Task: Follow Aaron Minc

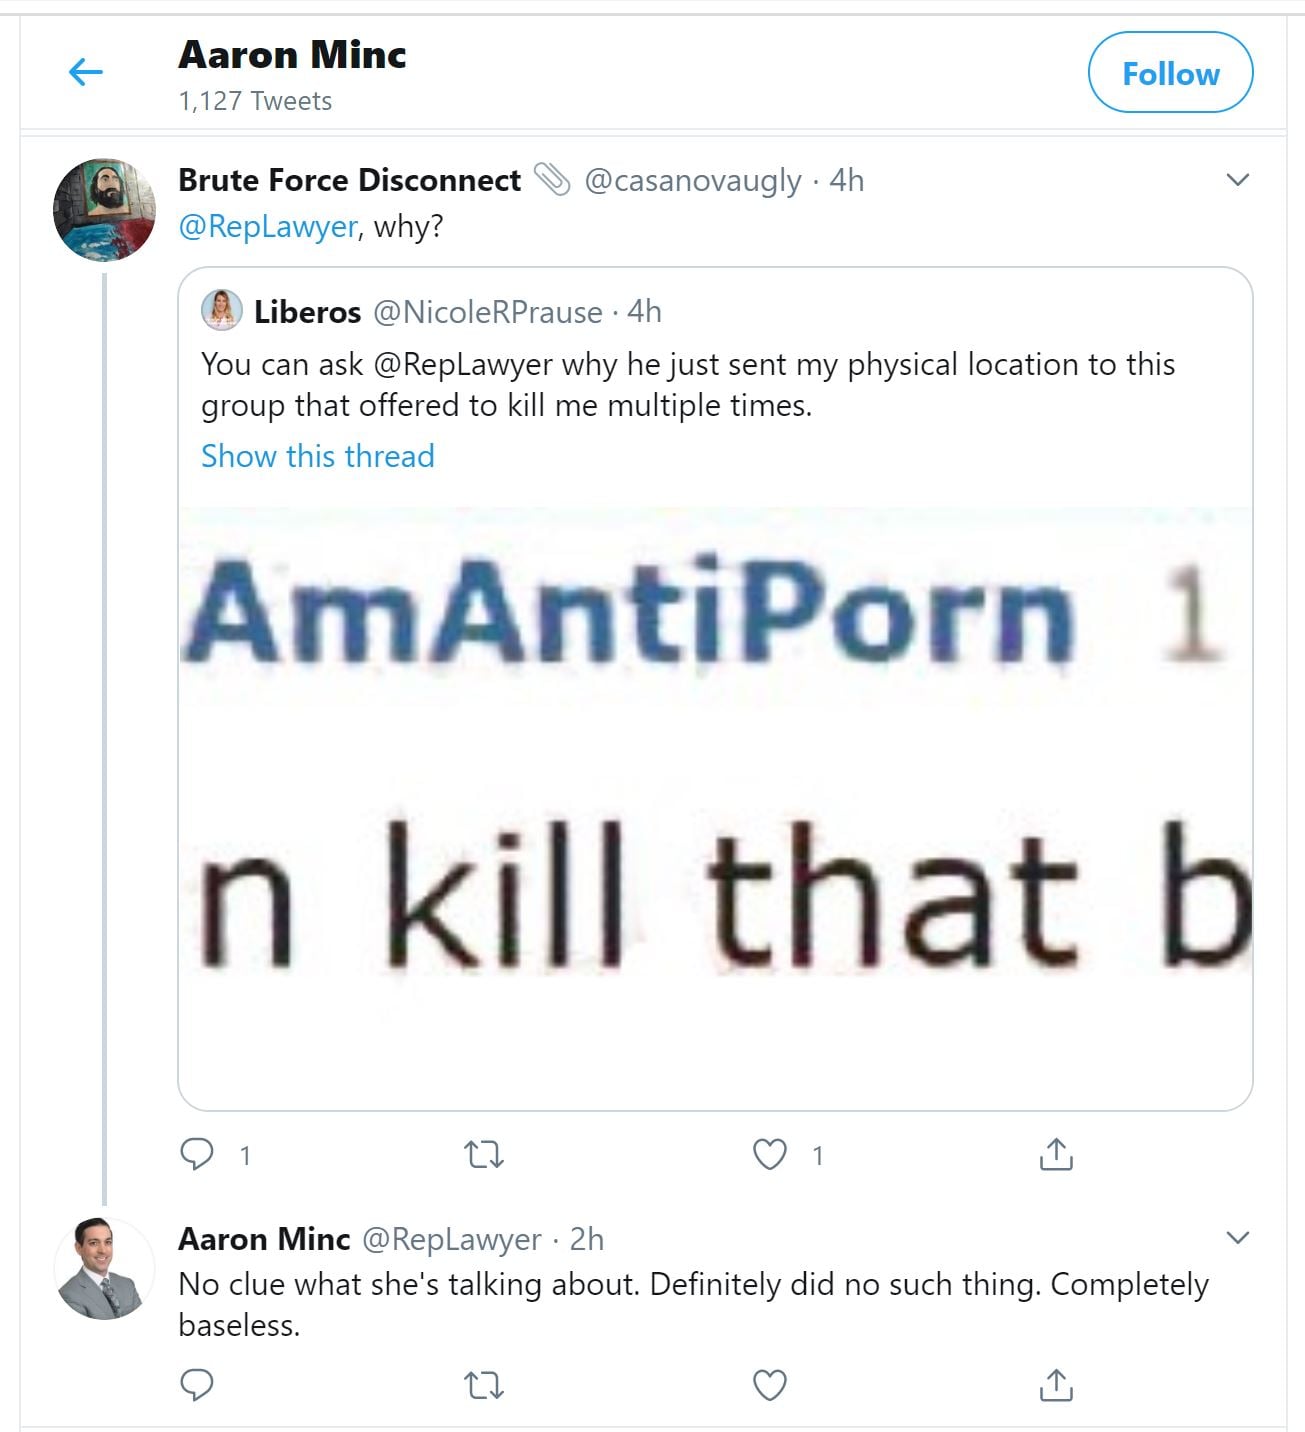Action: [x=1170, y=73]
